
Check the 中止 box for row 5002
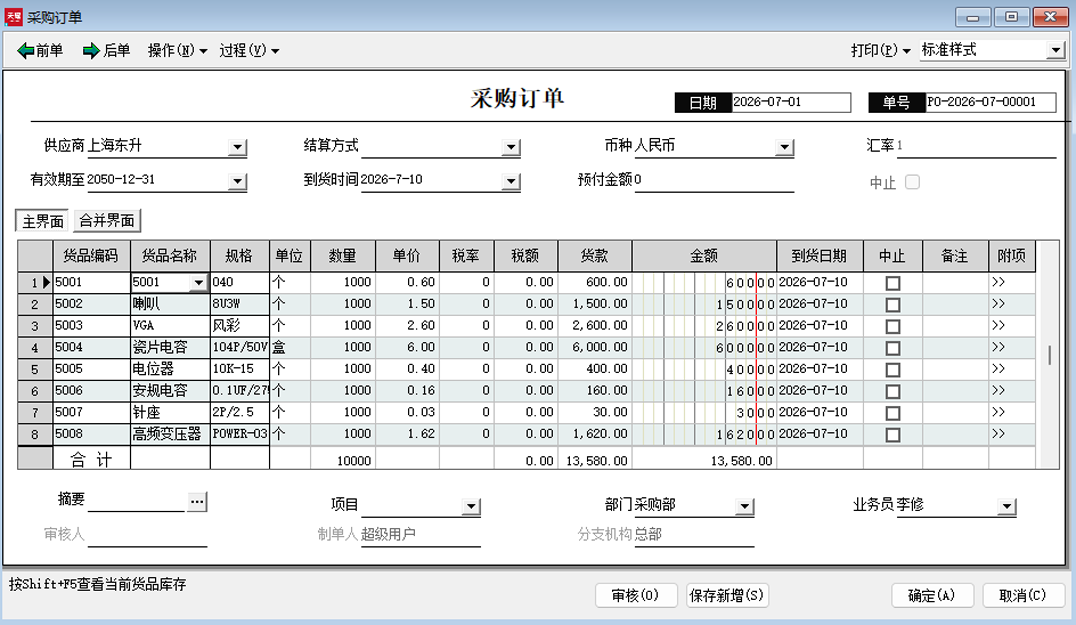tap(893, 305)
